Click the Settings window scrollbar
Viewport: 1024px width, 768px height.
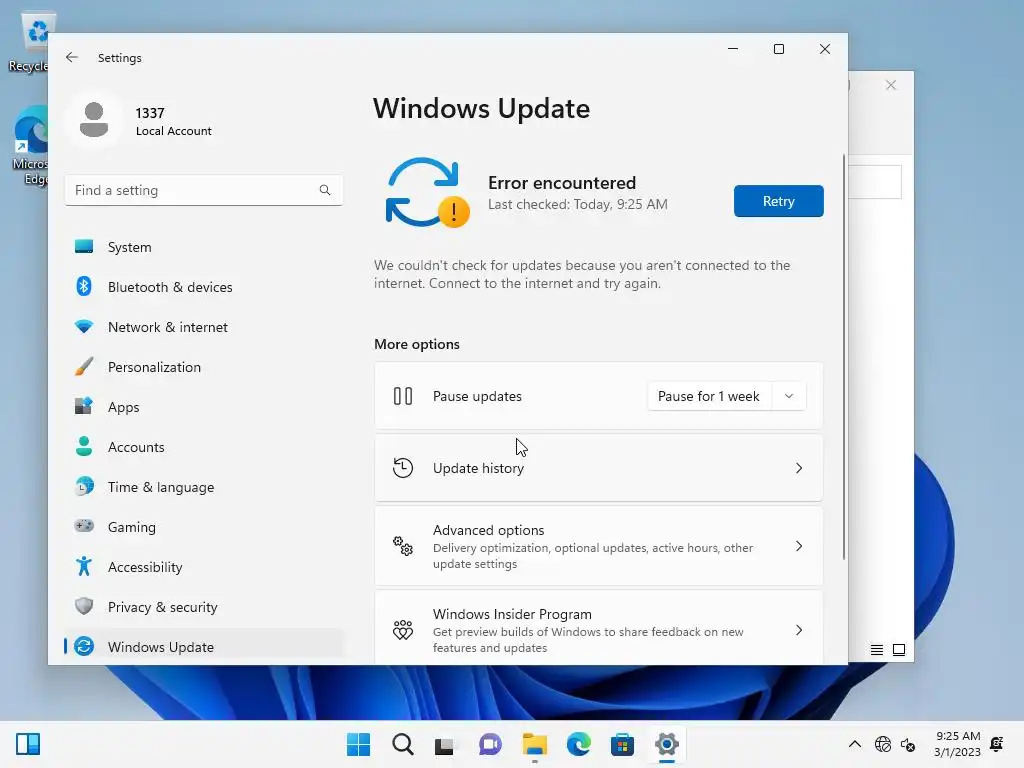click(x=844, y=357)
